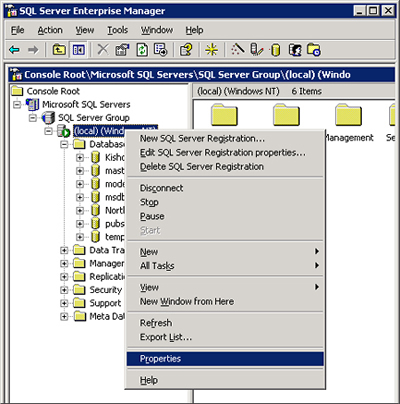Click the Register Server toolbar icon
The width and height of the screenshot is (400, 404).
coord(256,50)
